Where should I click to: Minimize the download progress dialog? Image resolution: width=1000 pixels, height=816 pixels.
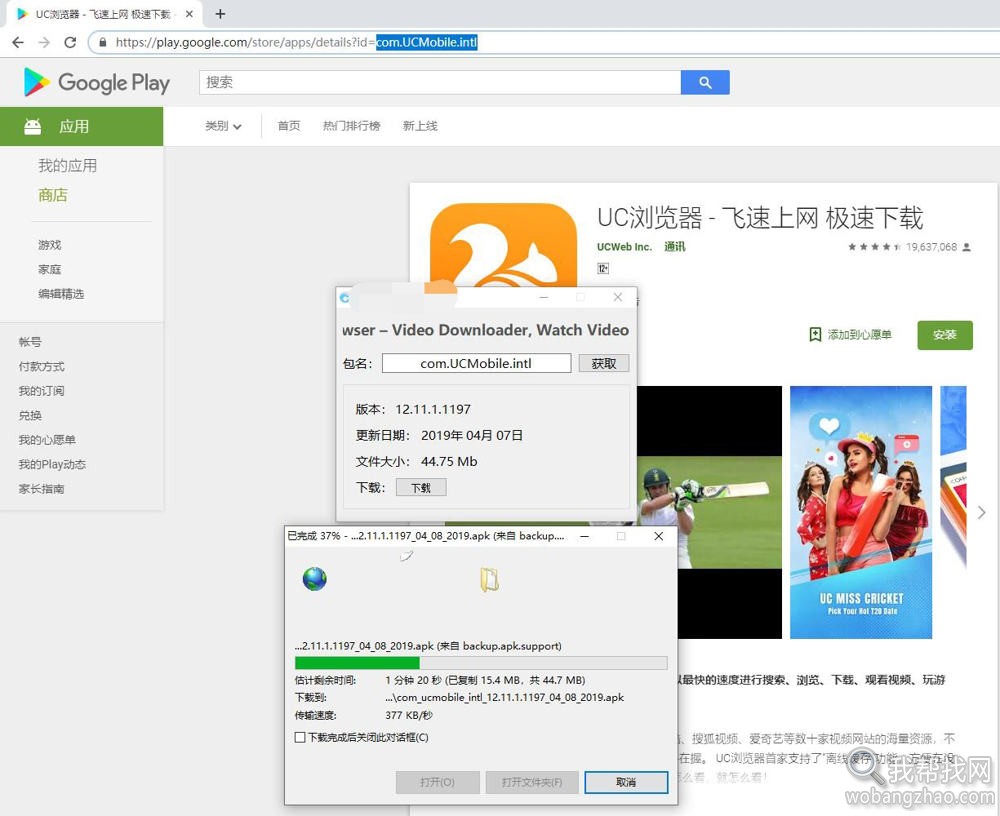(x=584, y=537)
